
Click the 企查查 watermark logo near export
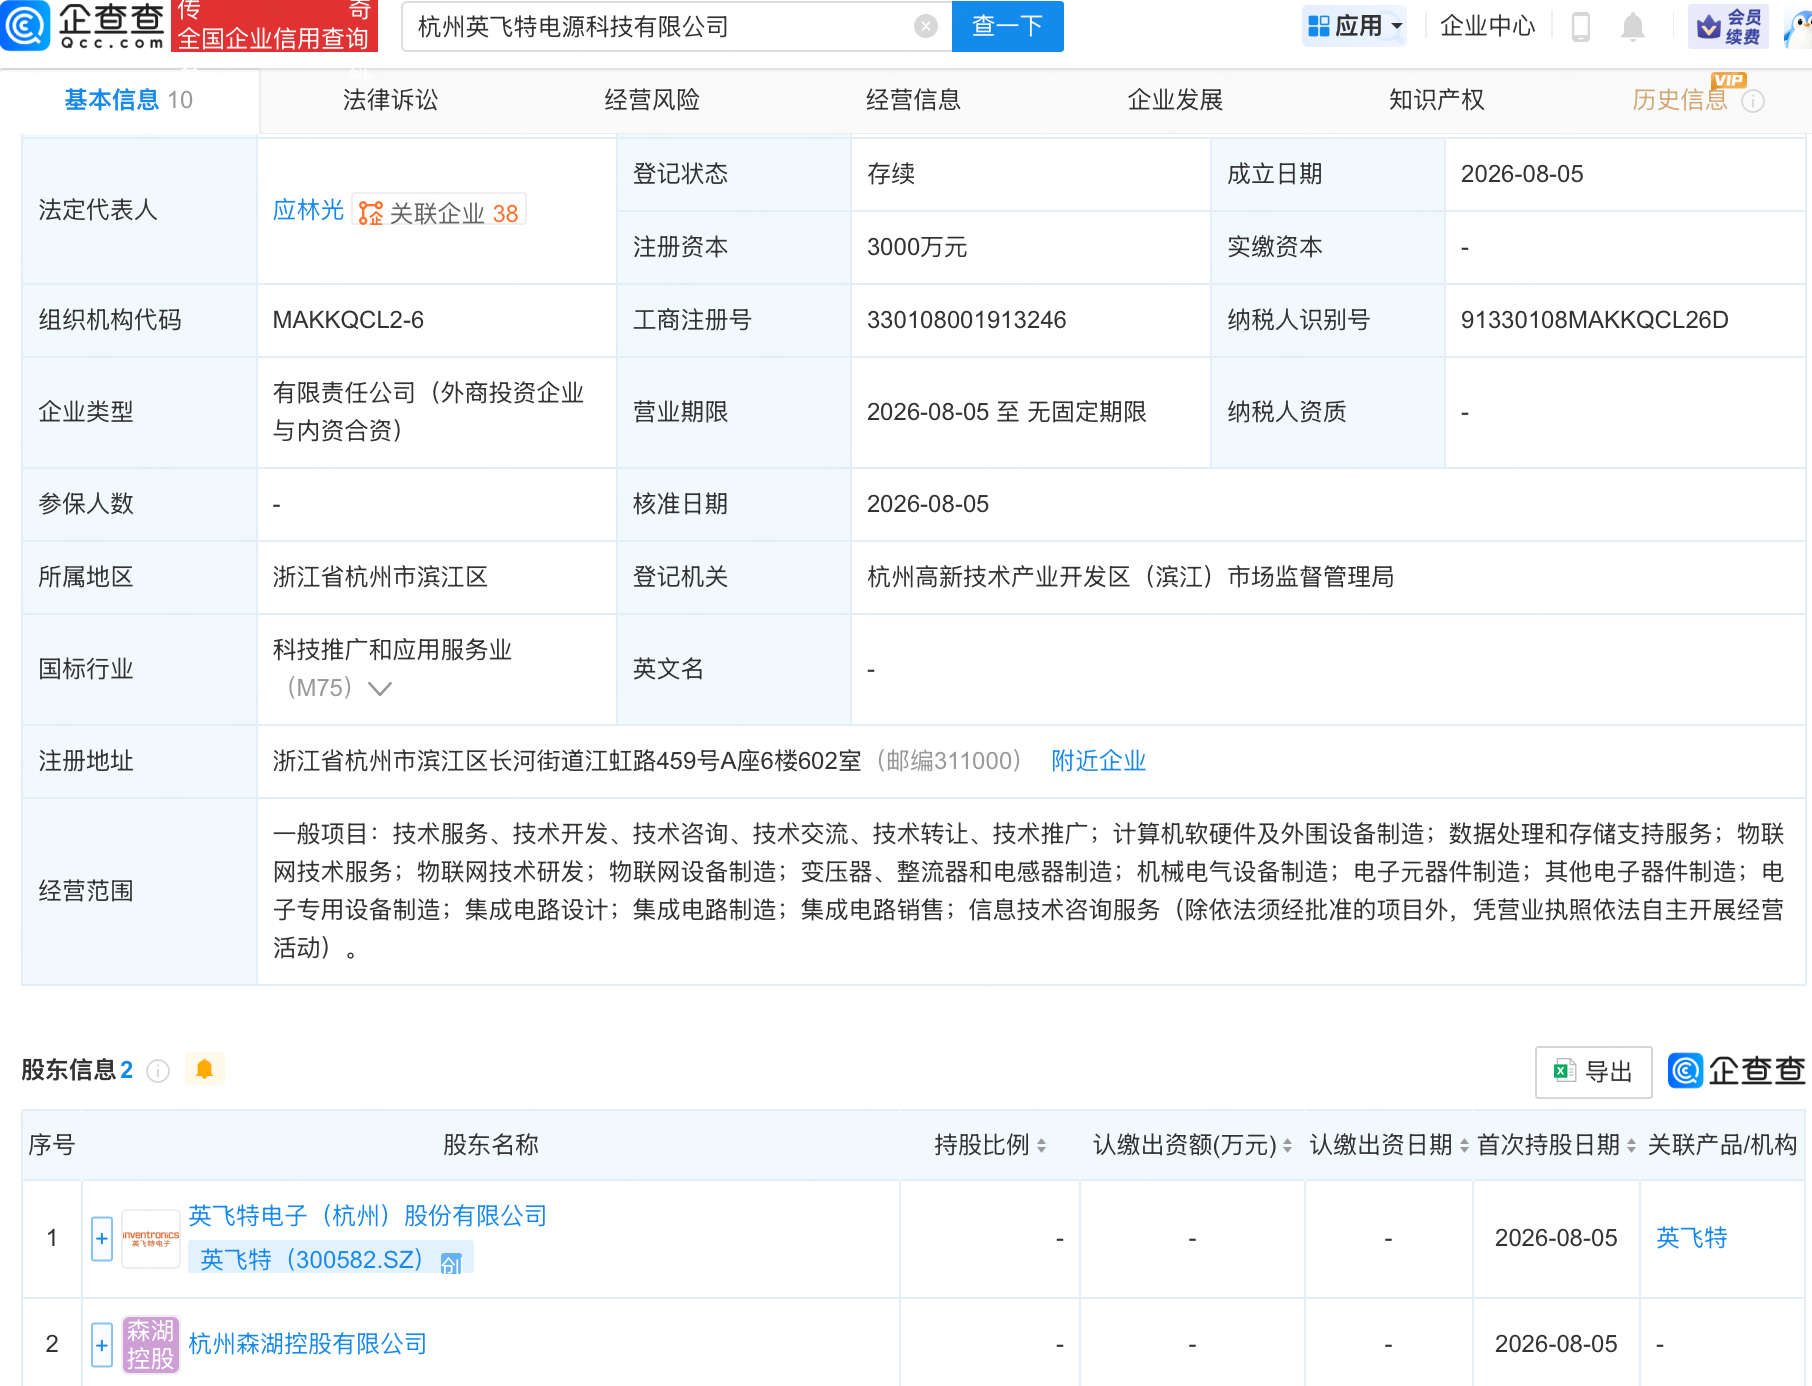point(1736,1071)
